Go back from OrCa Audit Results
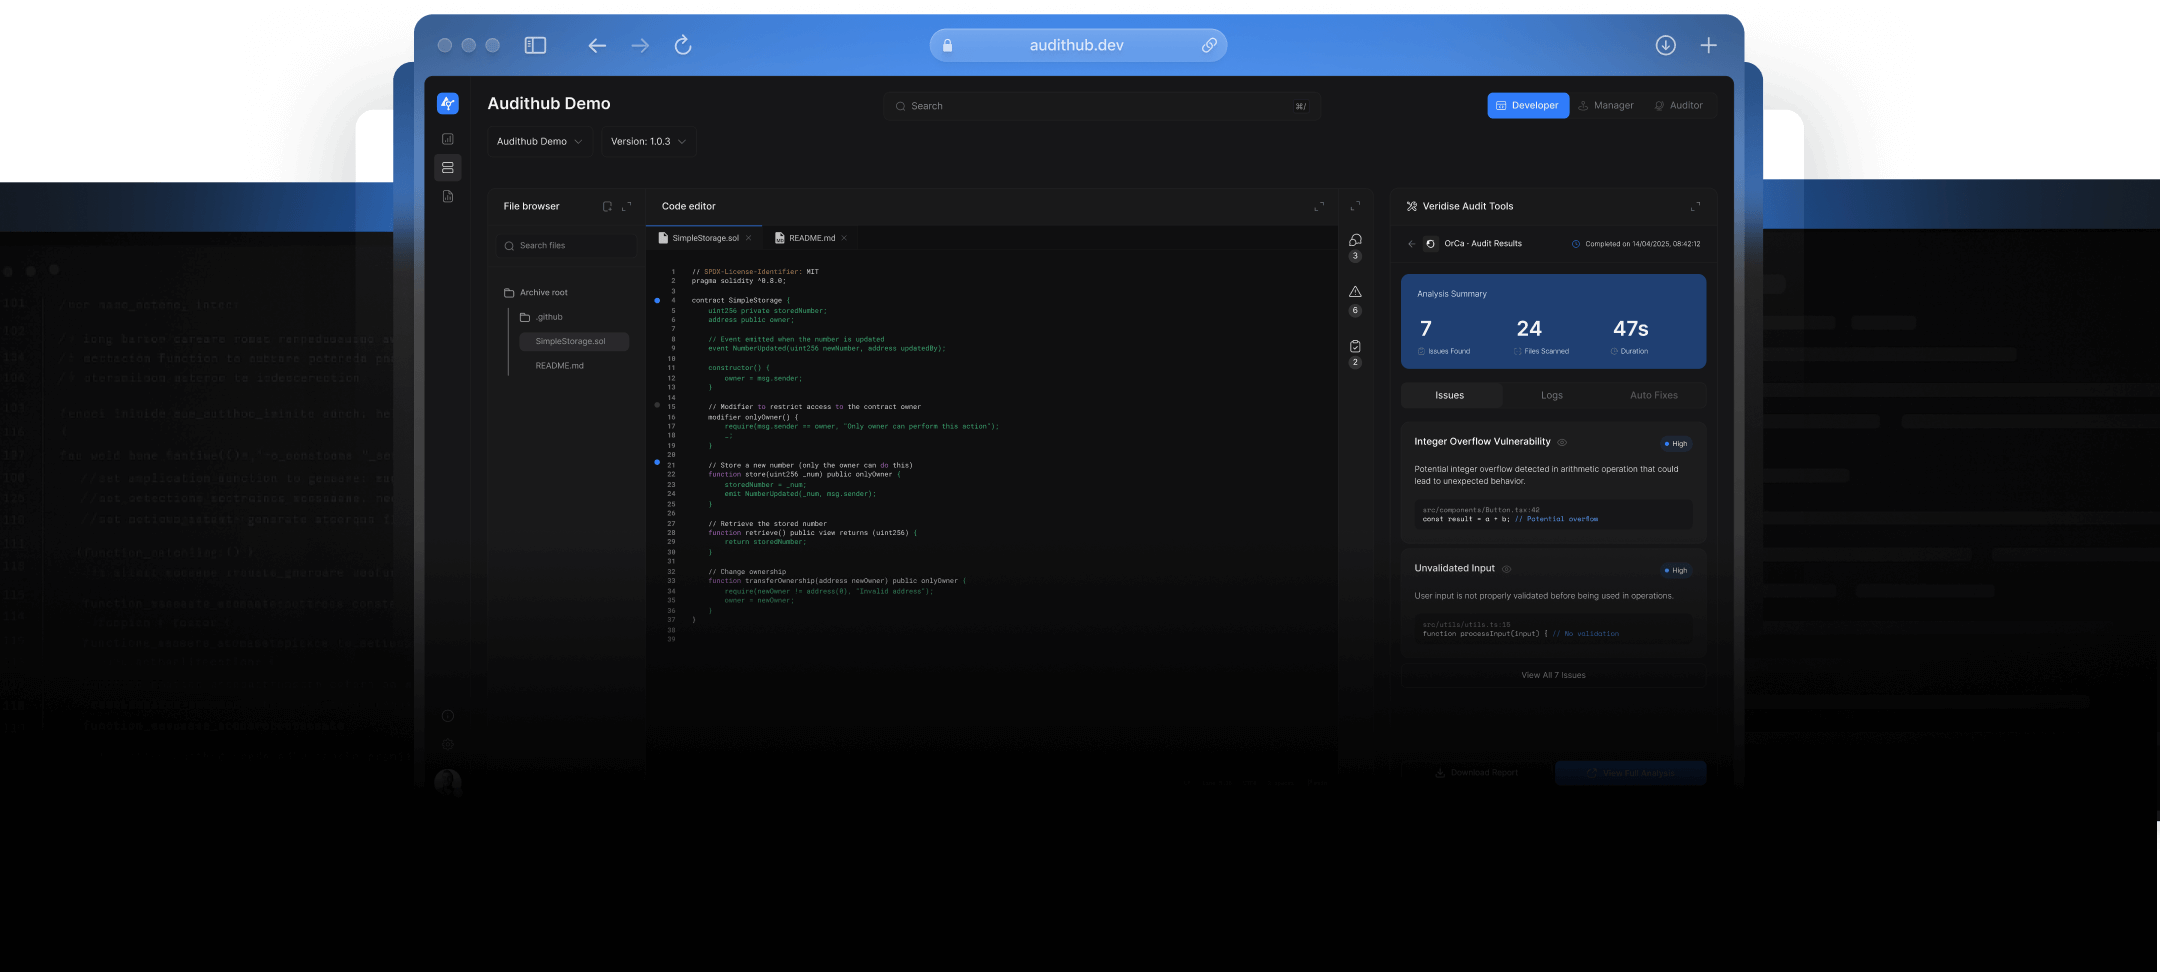2160x972 pixels. (x=1411, y=244)
